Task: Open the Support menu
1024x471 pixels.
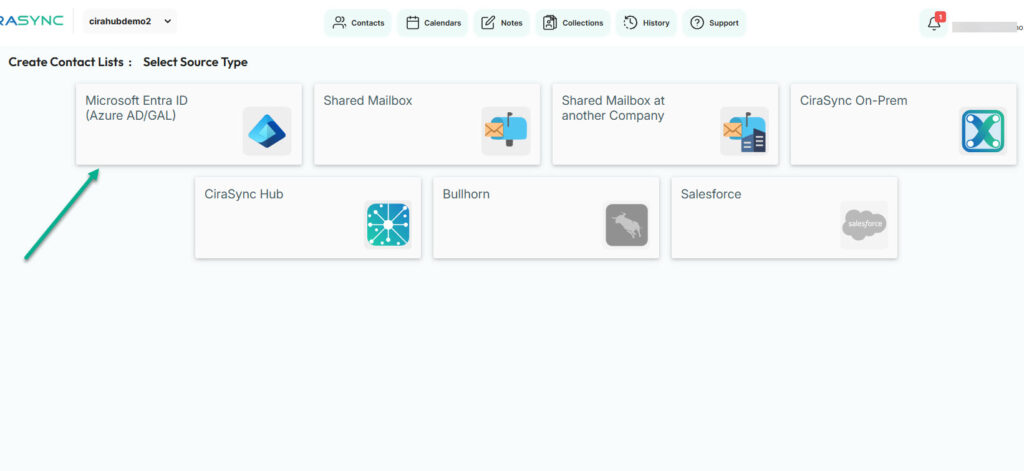Action: (714, 23)
